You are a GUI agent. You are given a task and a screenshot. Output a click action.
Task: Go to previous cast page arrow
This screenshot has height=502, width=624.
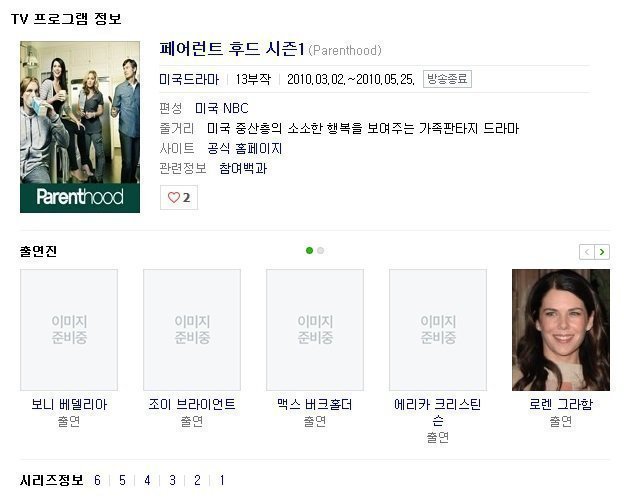click(x=587, y=252)
